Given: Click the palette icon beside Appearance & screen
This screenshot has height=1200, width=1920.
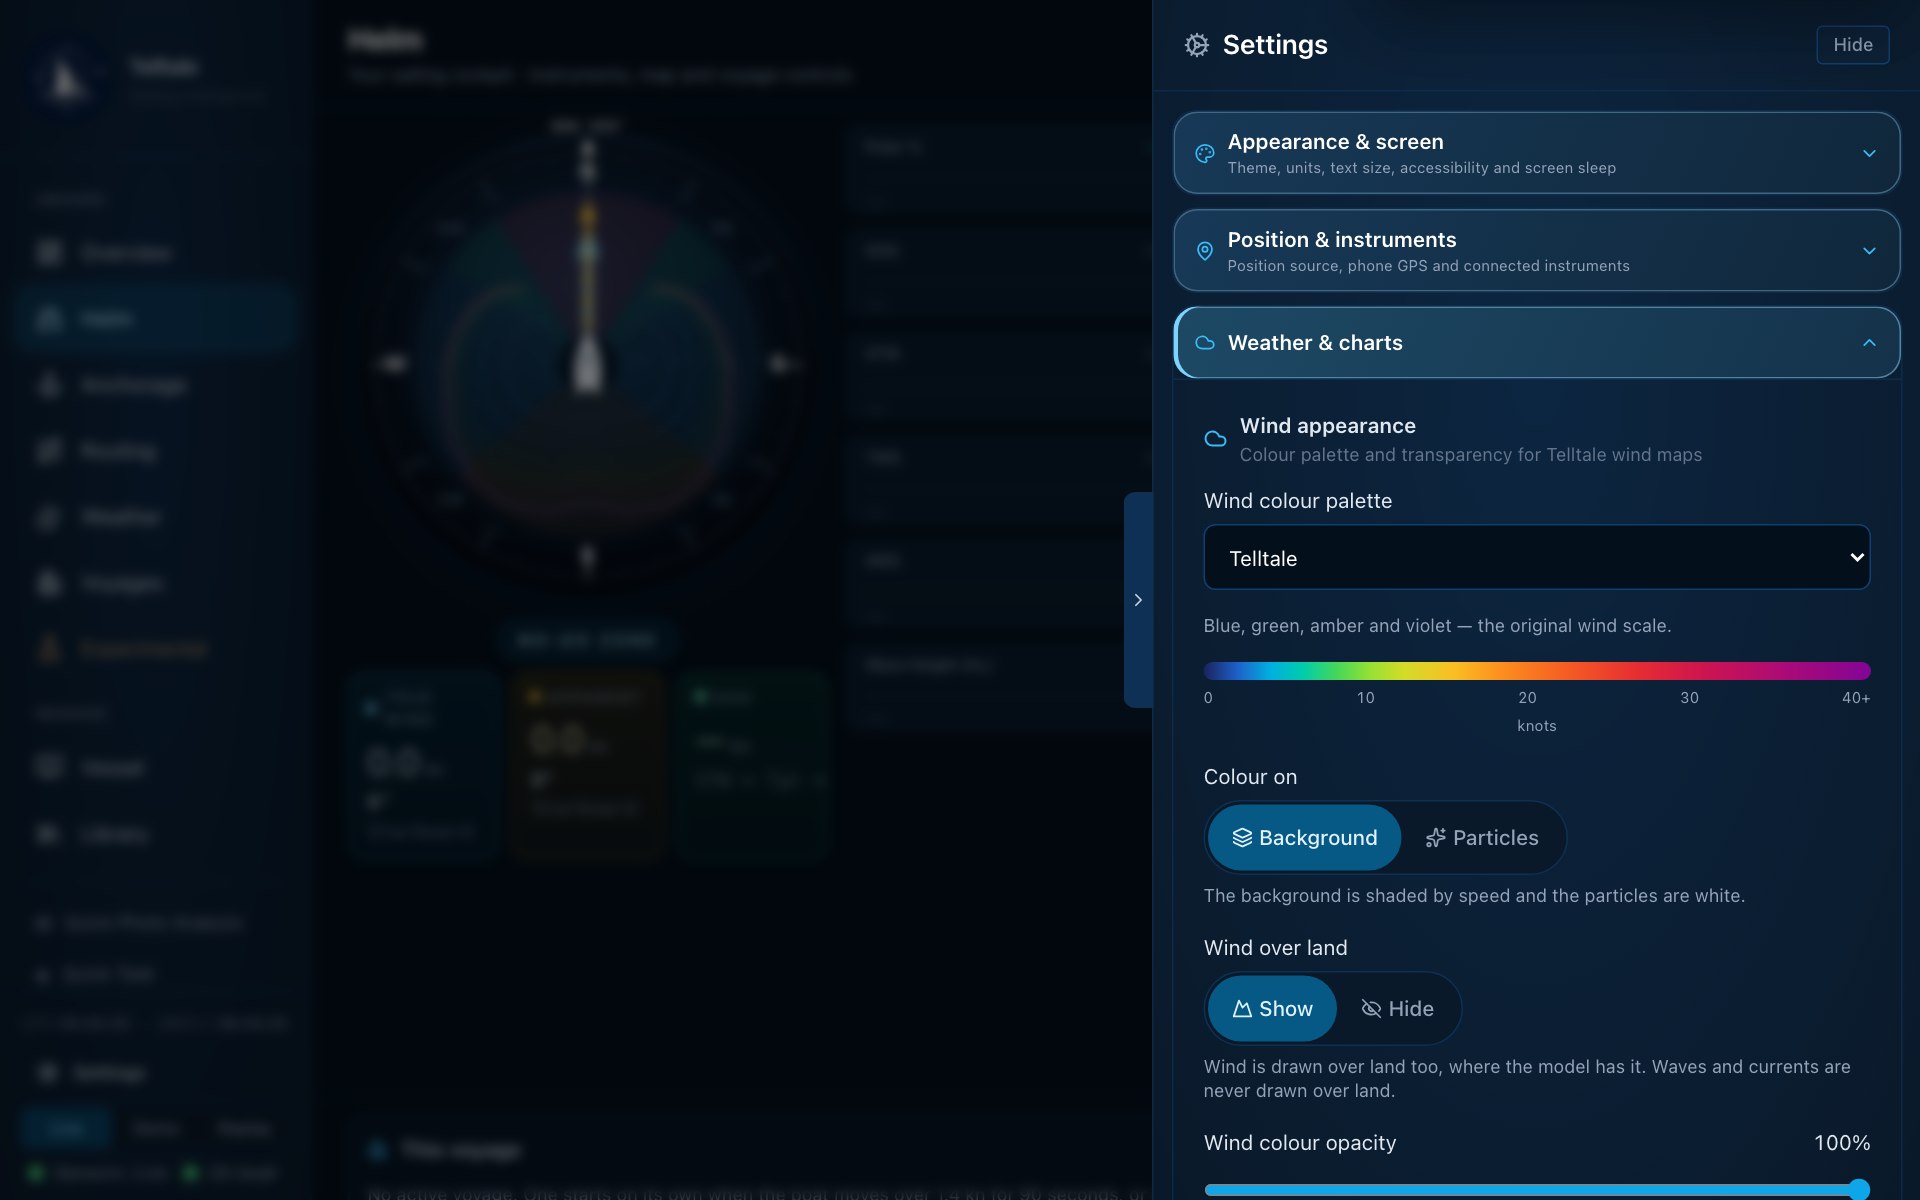Looking at the screenshot, I should click(1205, 153).
